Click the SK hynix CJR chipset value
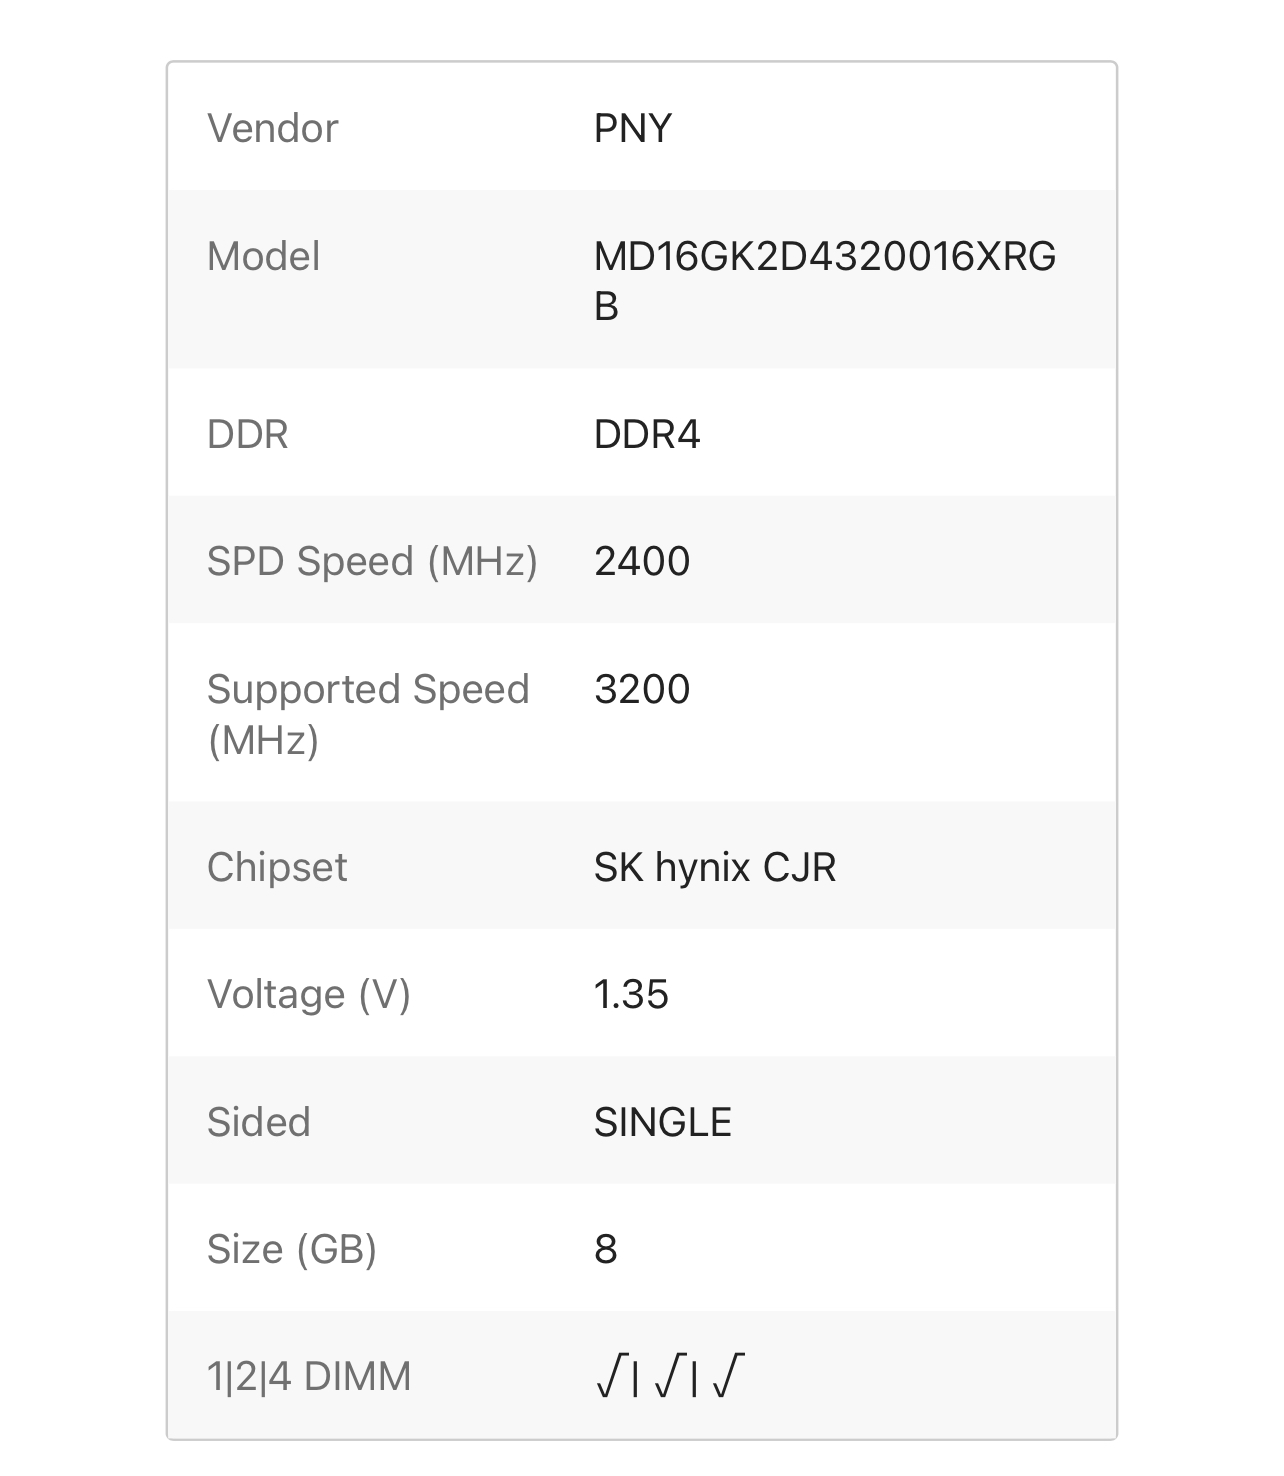This screenshot has height=1476, width=1284. [x=714, y=867]
